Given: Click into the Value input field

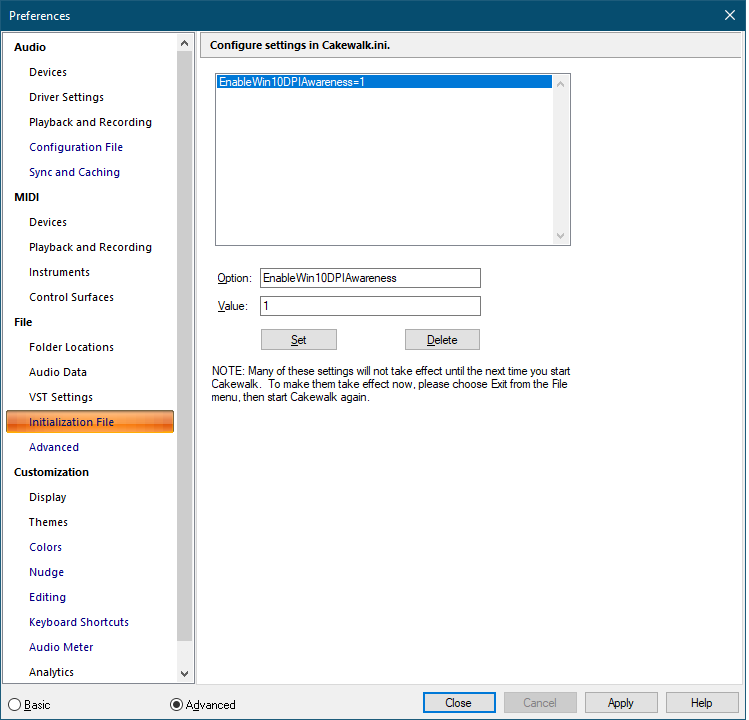Looking at the screenshot, I should coord(370,306).
